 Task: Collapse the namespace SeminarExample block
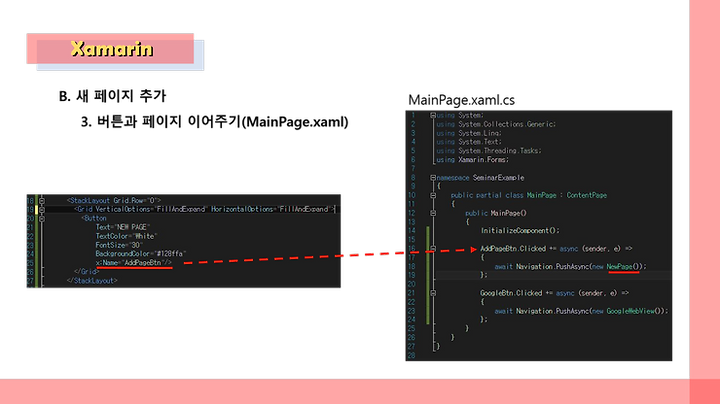tap(433, 178)
